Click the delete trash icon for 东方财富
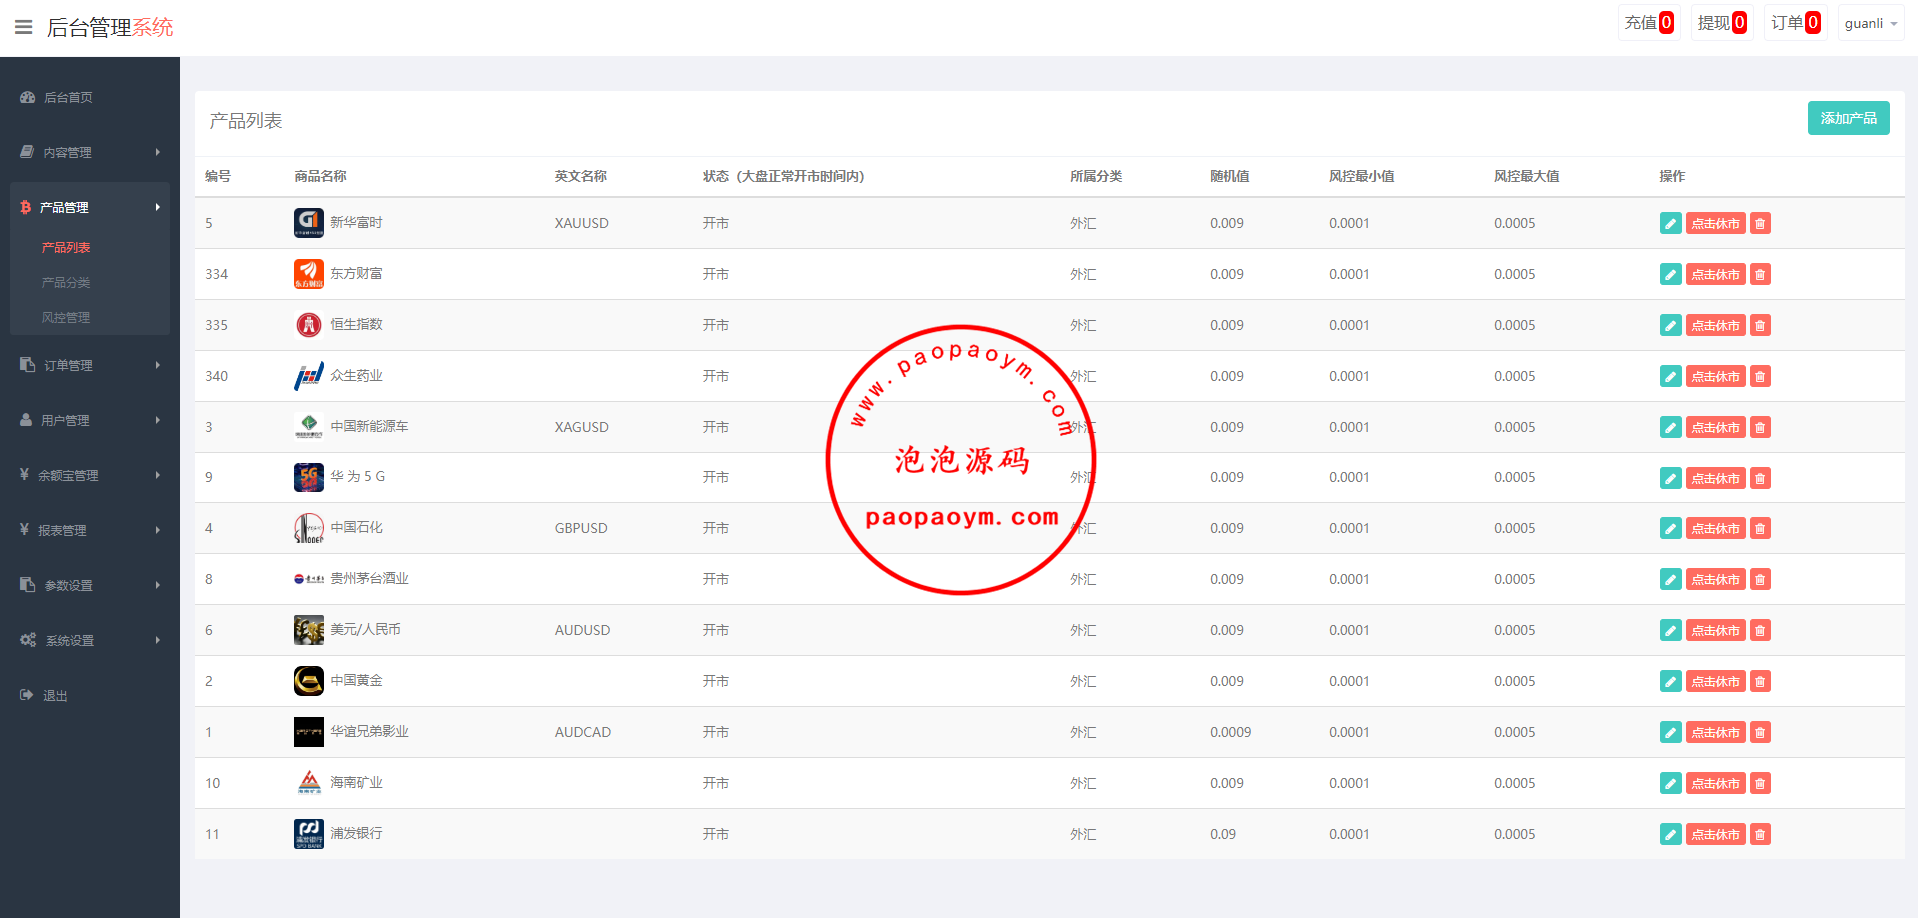Viewport: 1918px width, 918px height. coord(1760,274)
